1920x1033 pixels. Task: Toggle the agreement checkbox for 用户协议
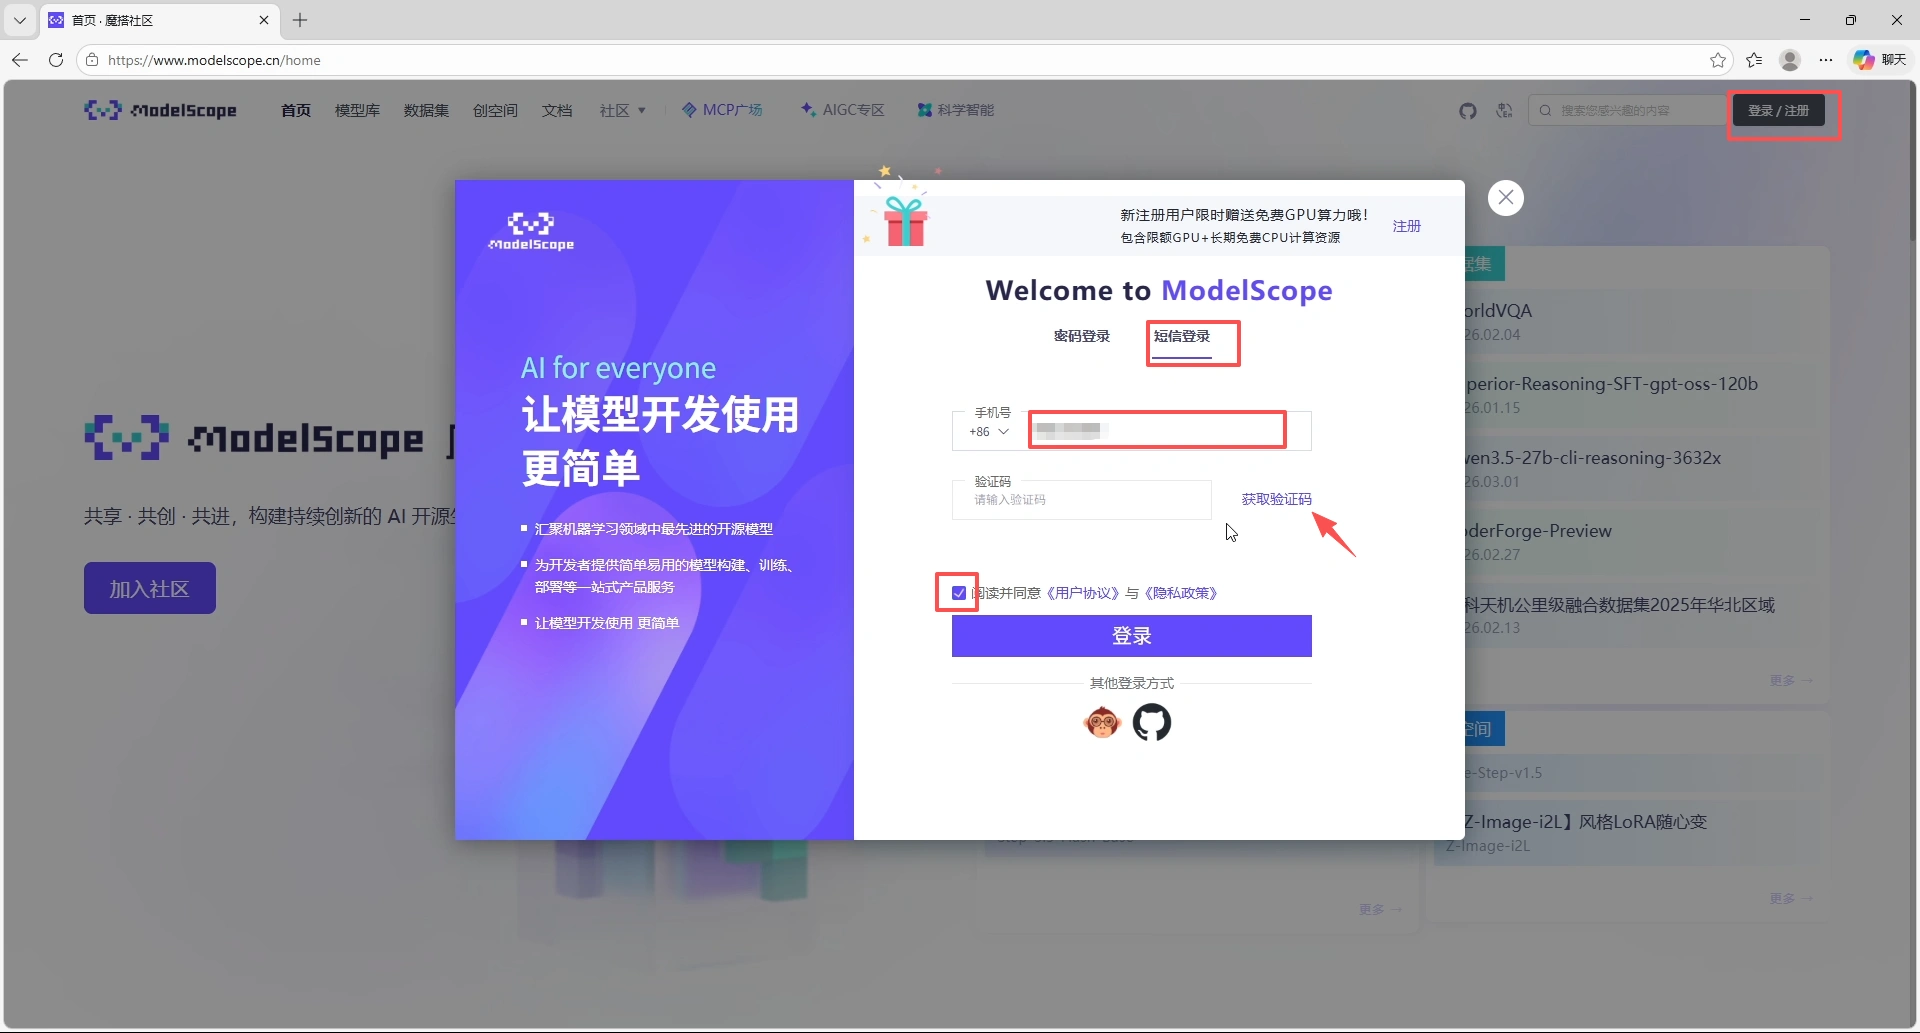tap(959, 593)
